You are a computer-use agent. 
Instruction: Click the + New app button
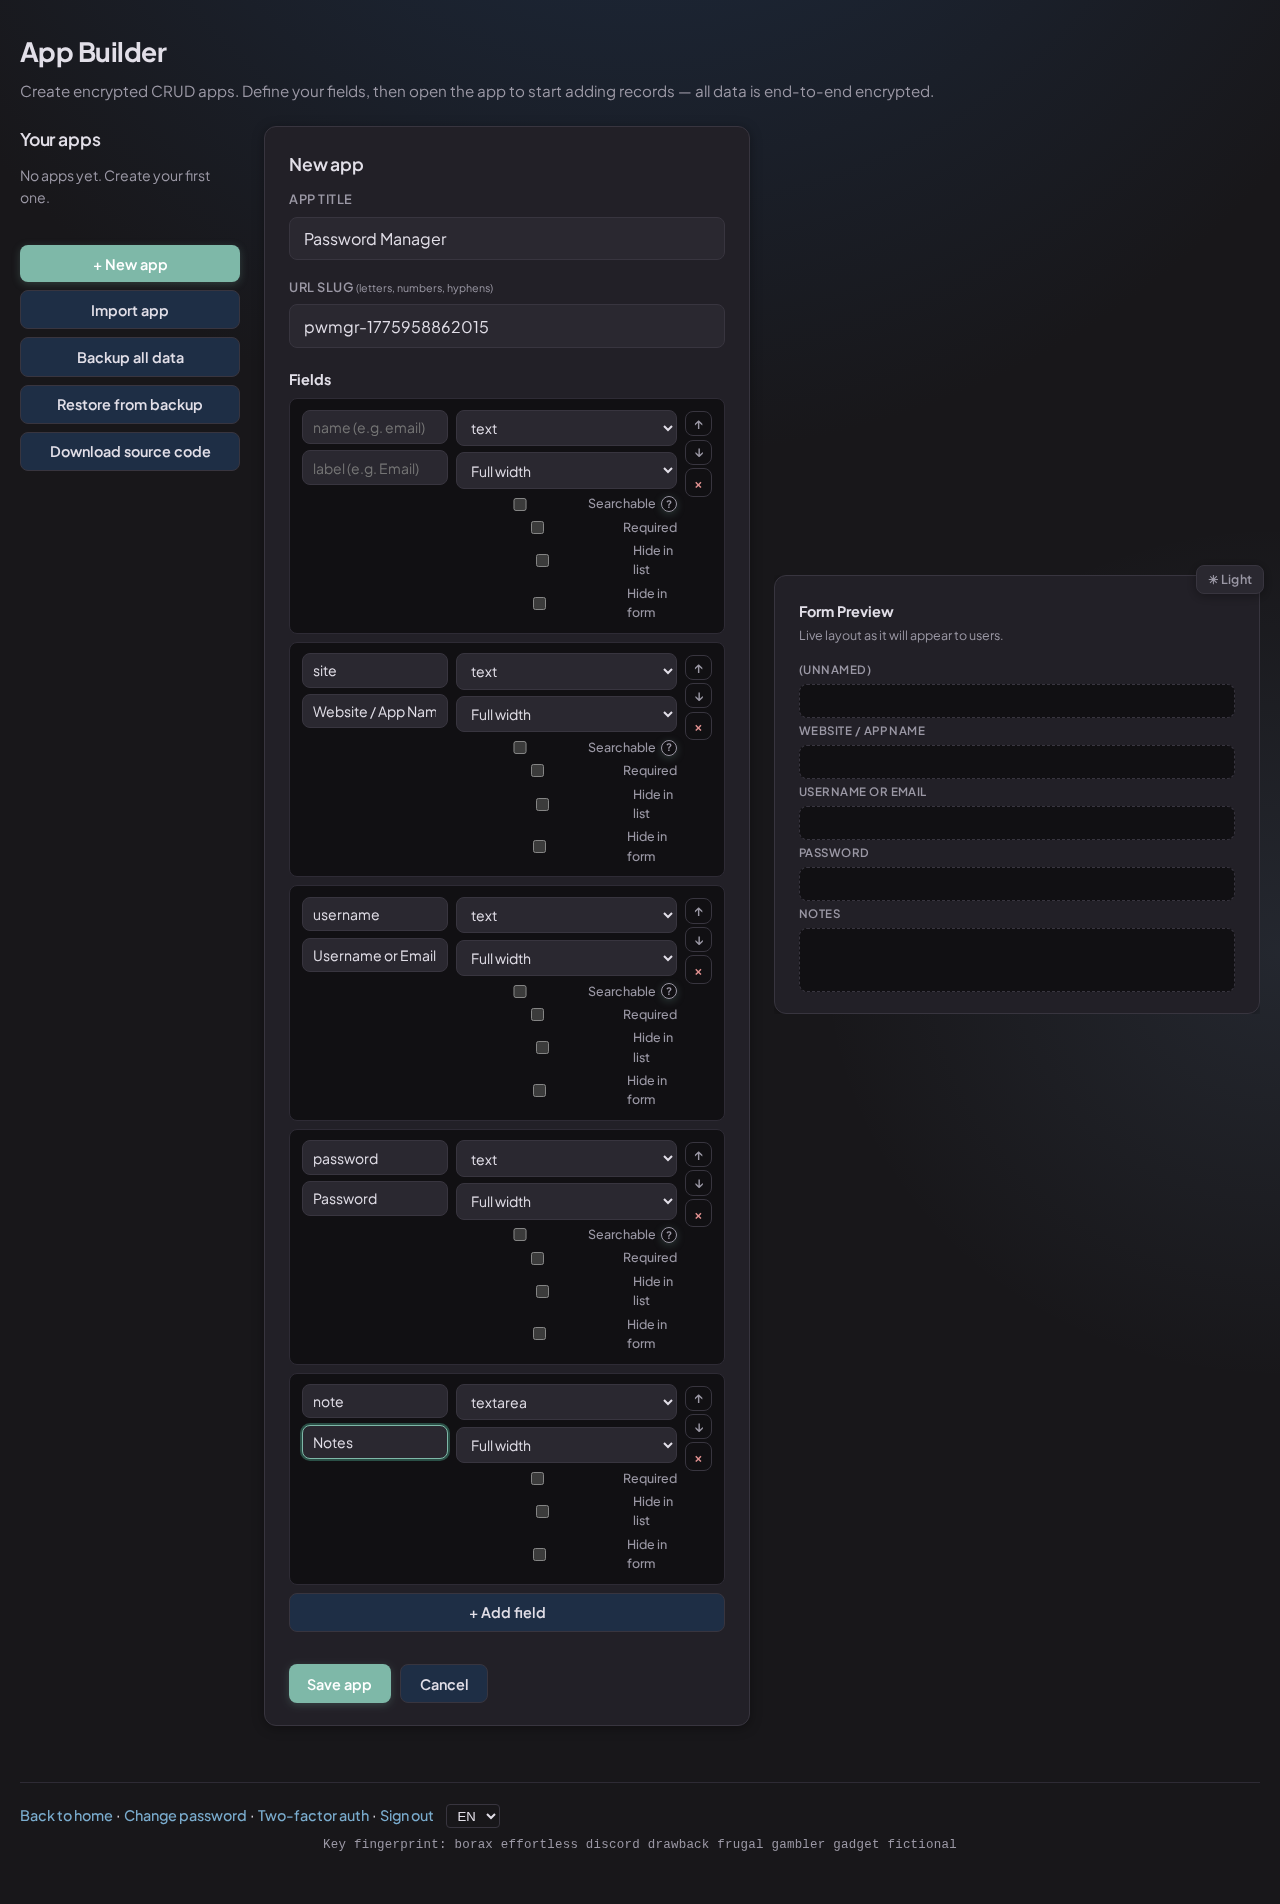click(130, 264)
